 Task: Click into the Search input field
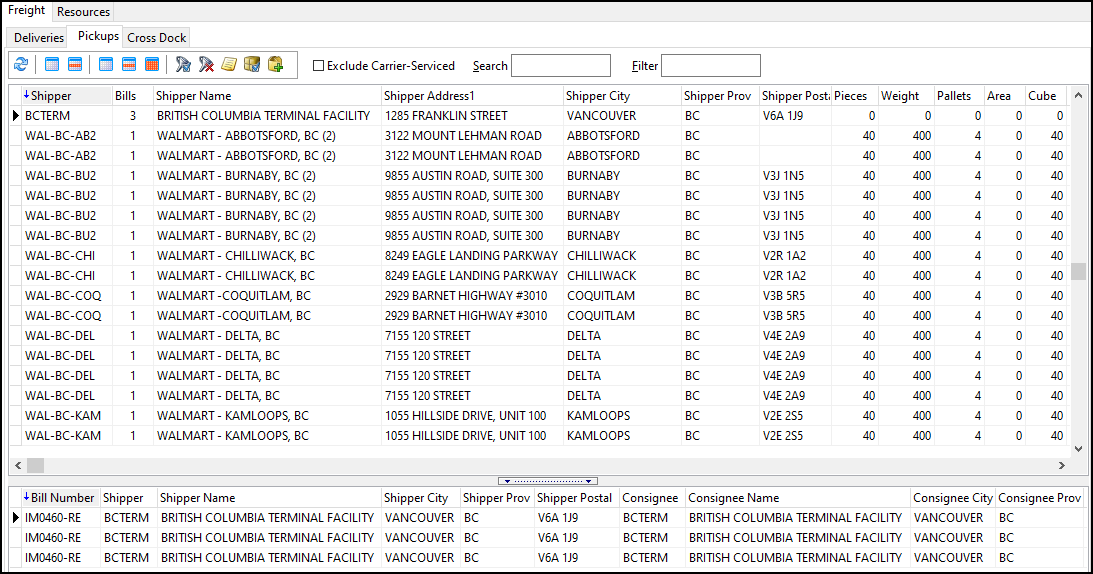pyautogui.click(x=560, y=66)
